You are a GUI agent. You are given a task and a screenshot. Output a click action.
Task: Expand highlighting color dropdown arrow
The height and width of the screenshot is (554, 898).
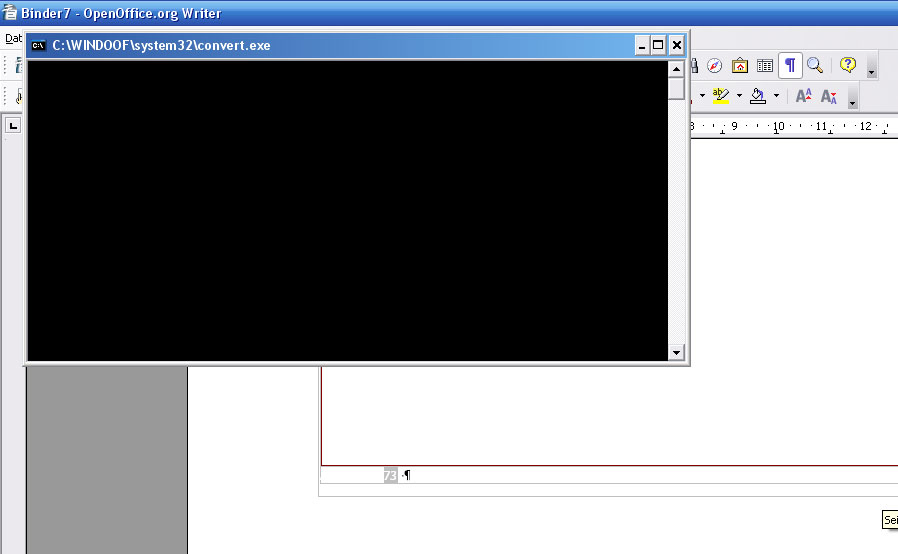pos(739,96)
